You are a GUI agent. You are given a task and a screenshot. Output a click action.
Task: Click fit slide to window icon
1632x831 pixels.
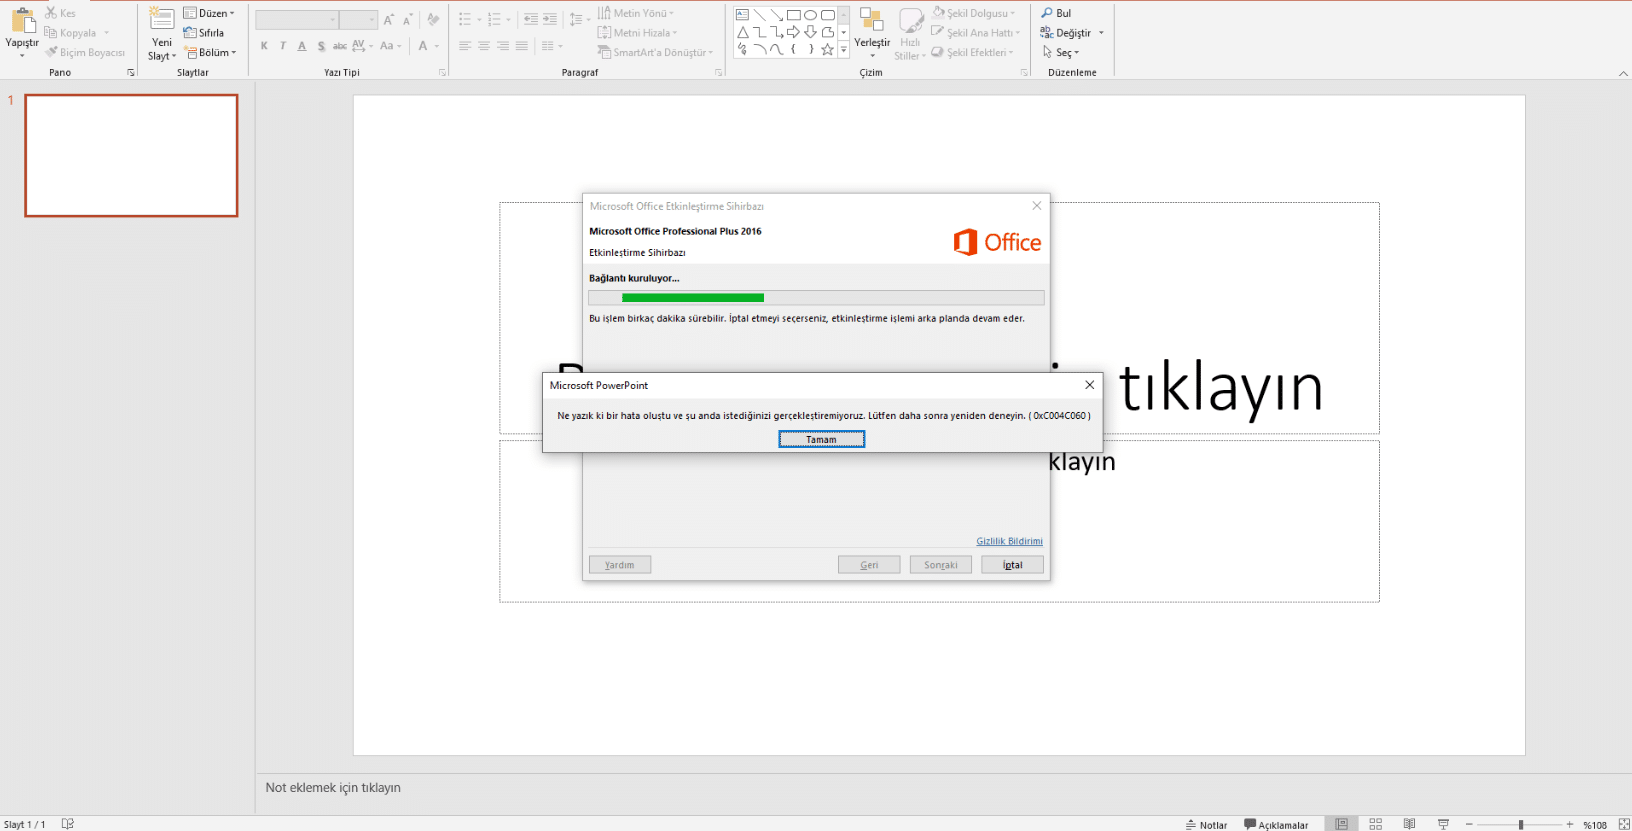tap(1624, 824)
